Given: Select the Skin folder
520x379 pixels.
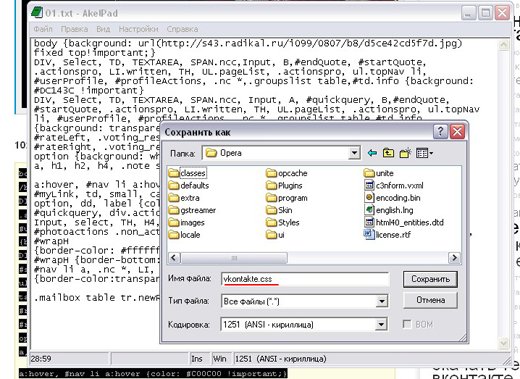Looking at the screenshot, I should (x=279, y=210).
